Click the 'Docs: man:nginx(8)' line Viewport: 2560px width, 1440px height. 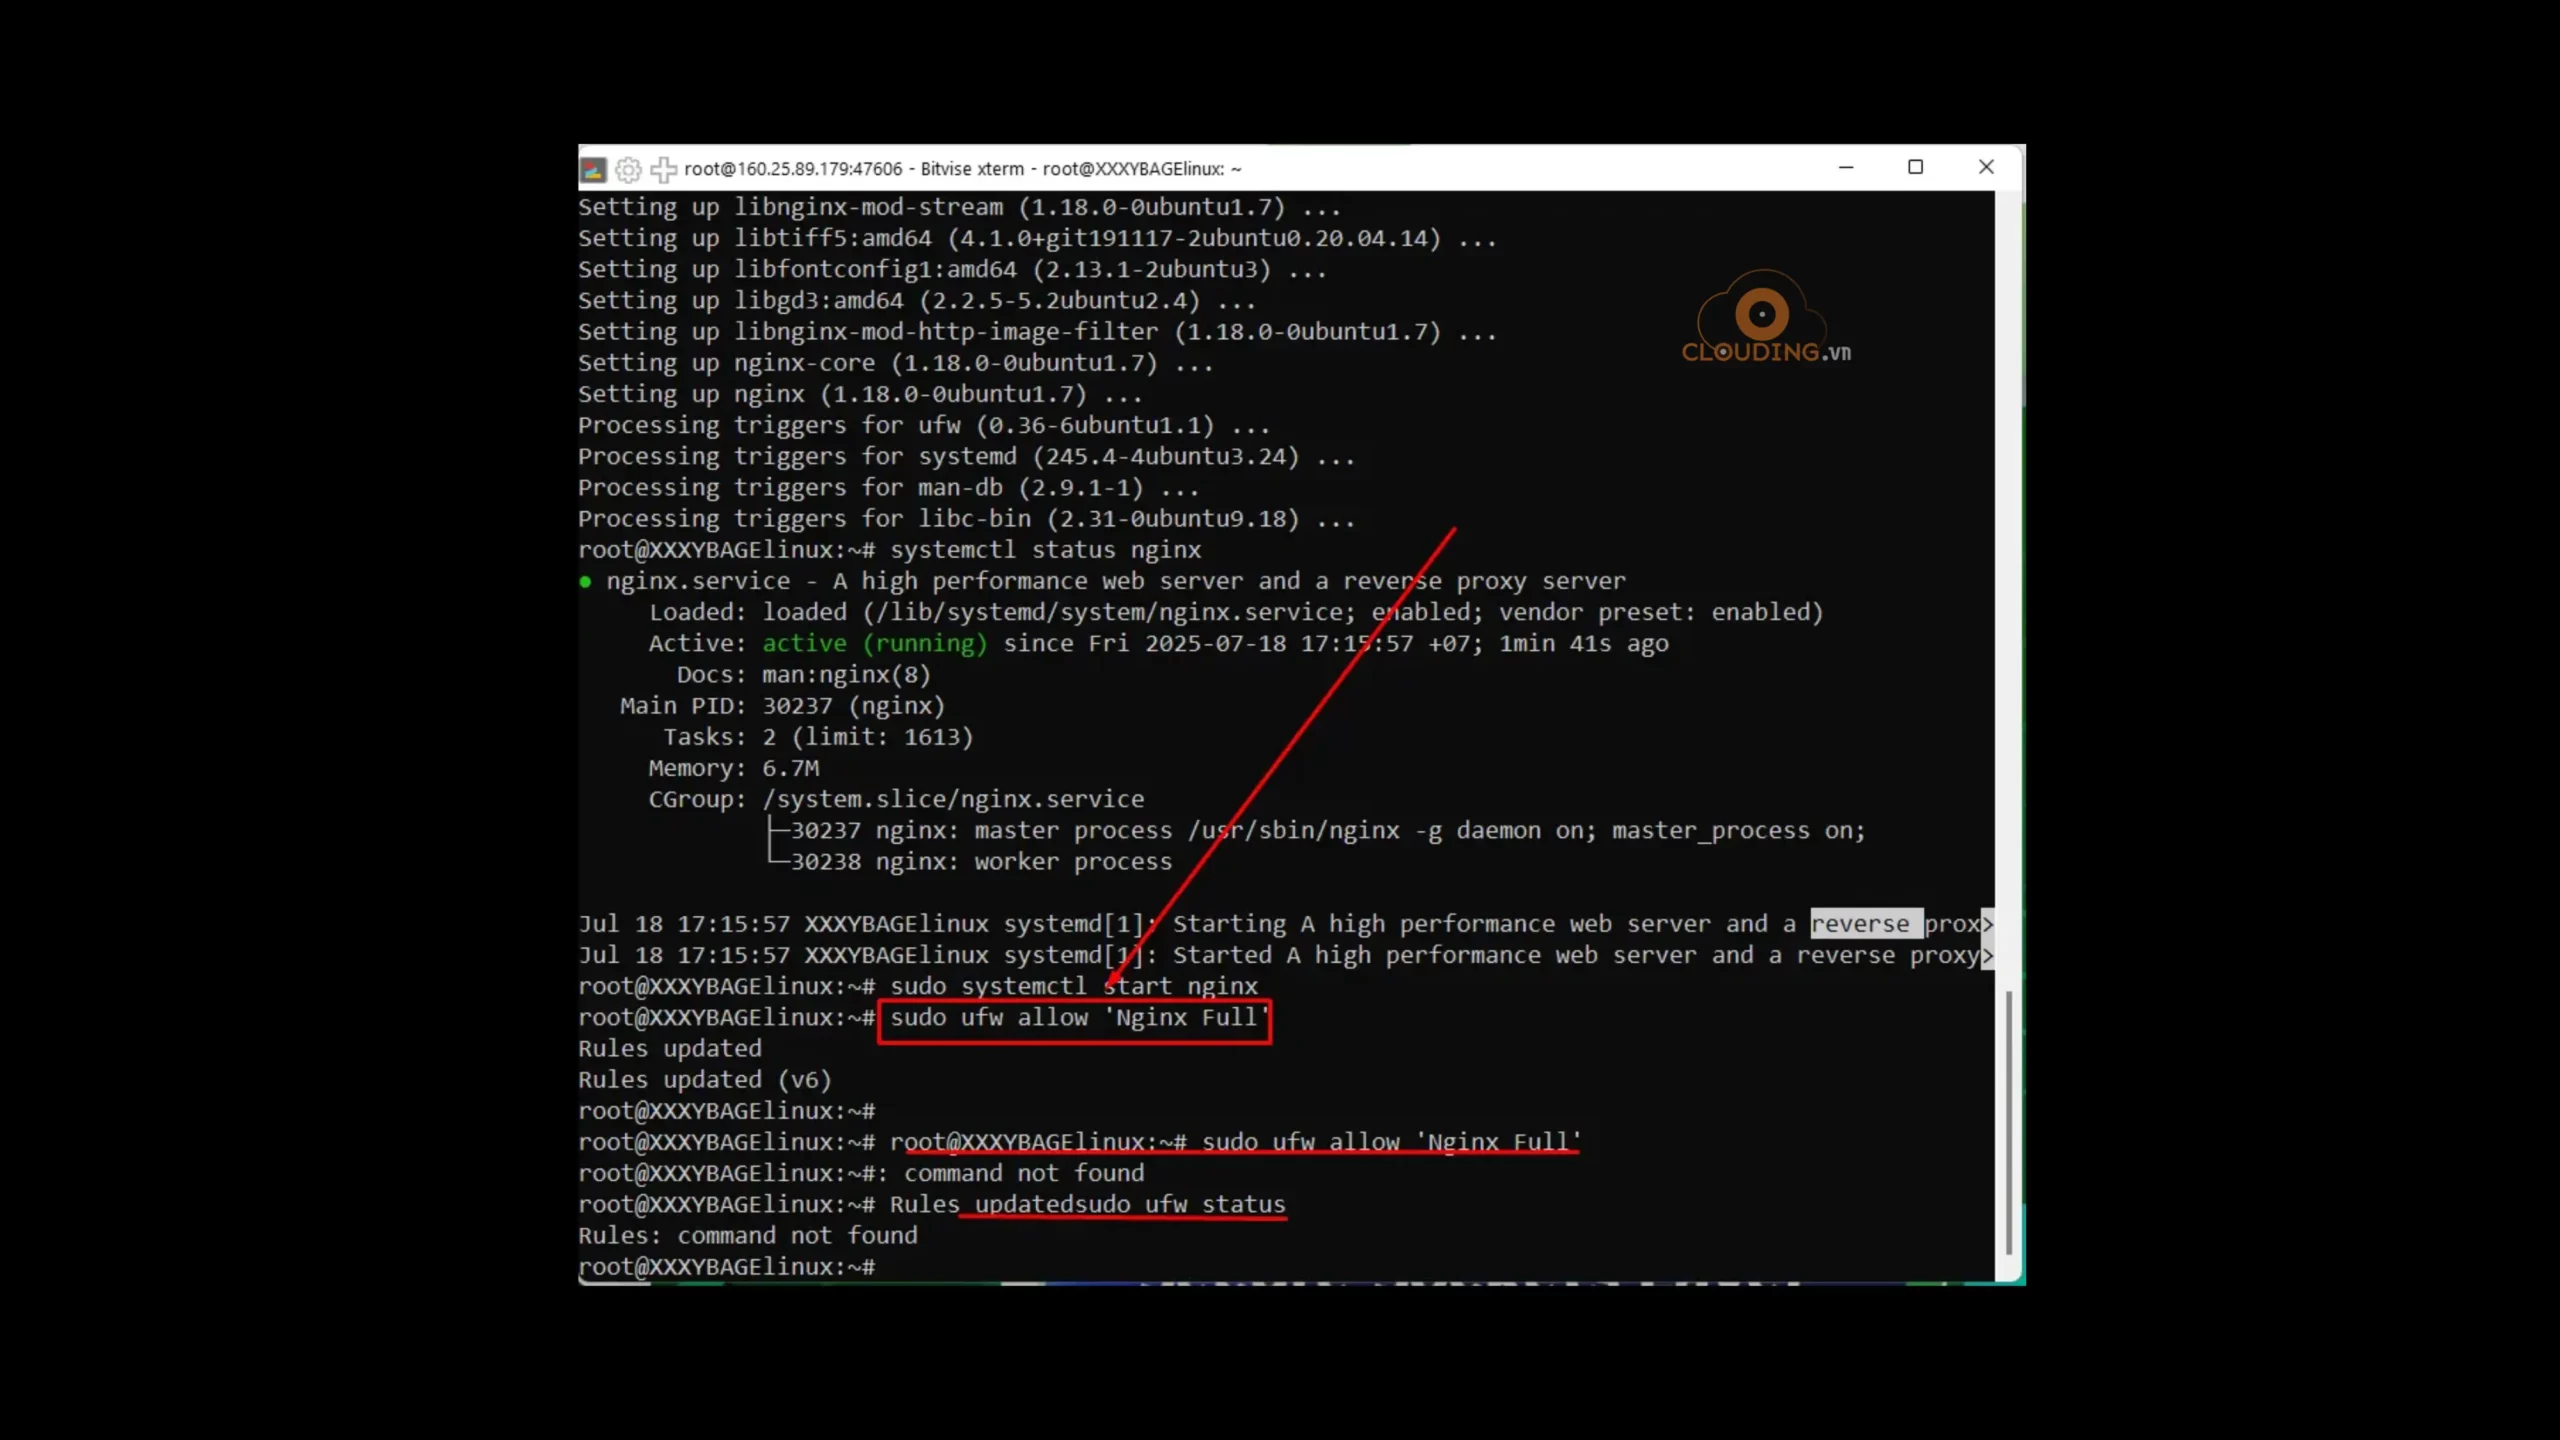click(804, 674)
